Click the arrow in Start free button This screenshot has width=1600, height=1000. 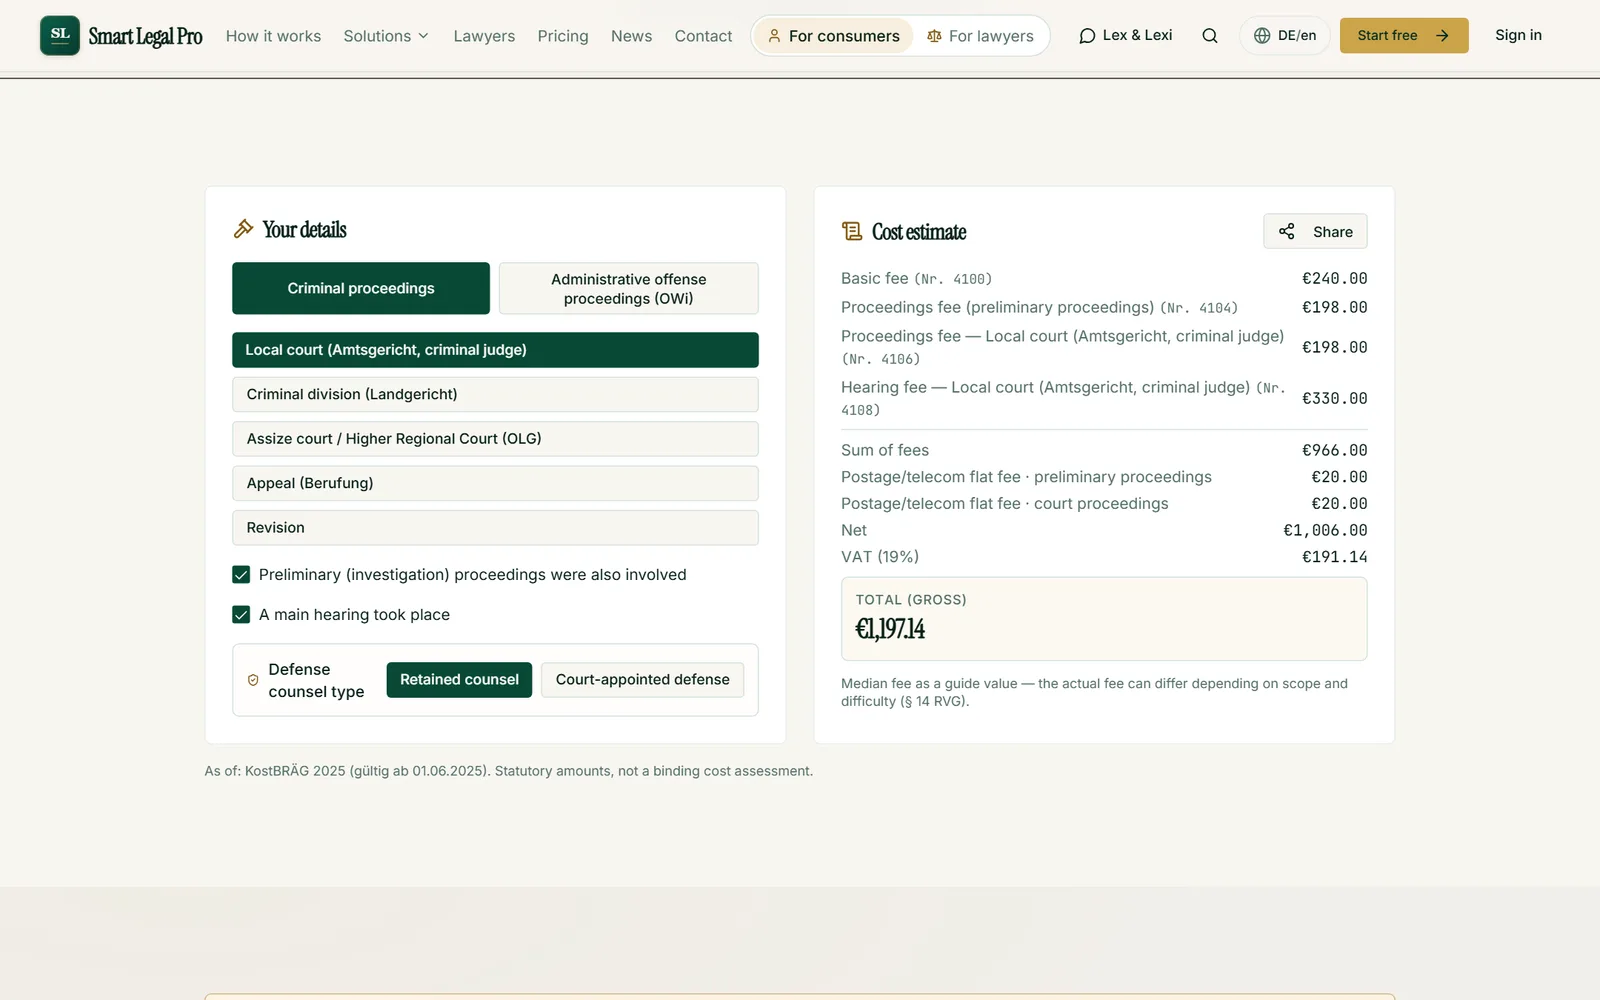pos(1442,36)
